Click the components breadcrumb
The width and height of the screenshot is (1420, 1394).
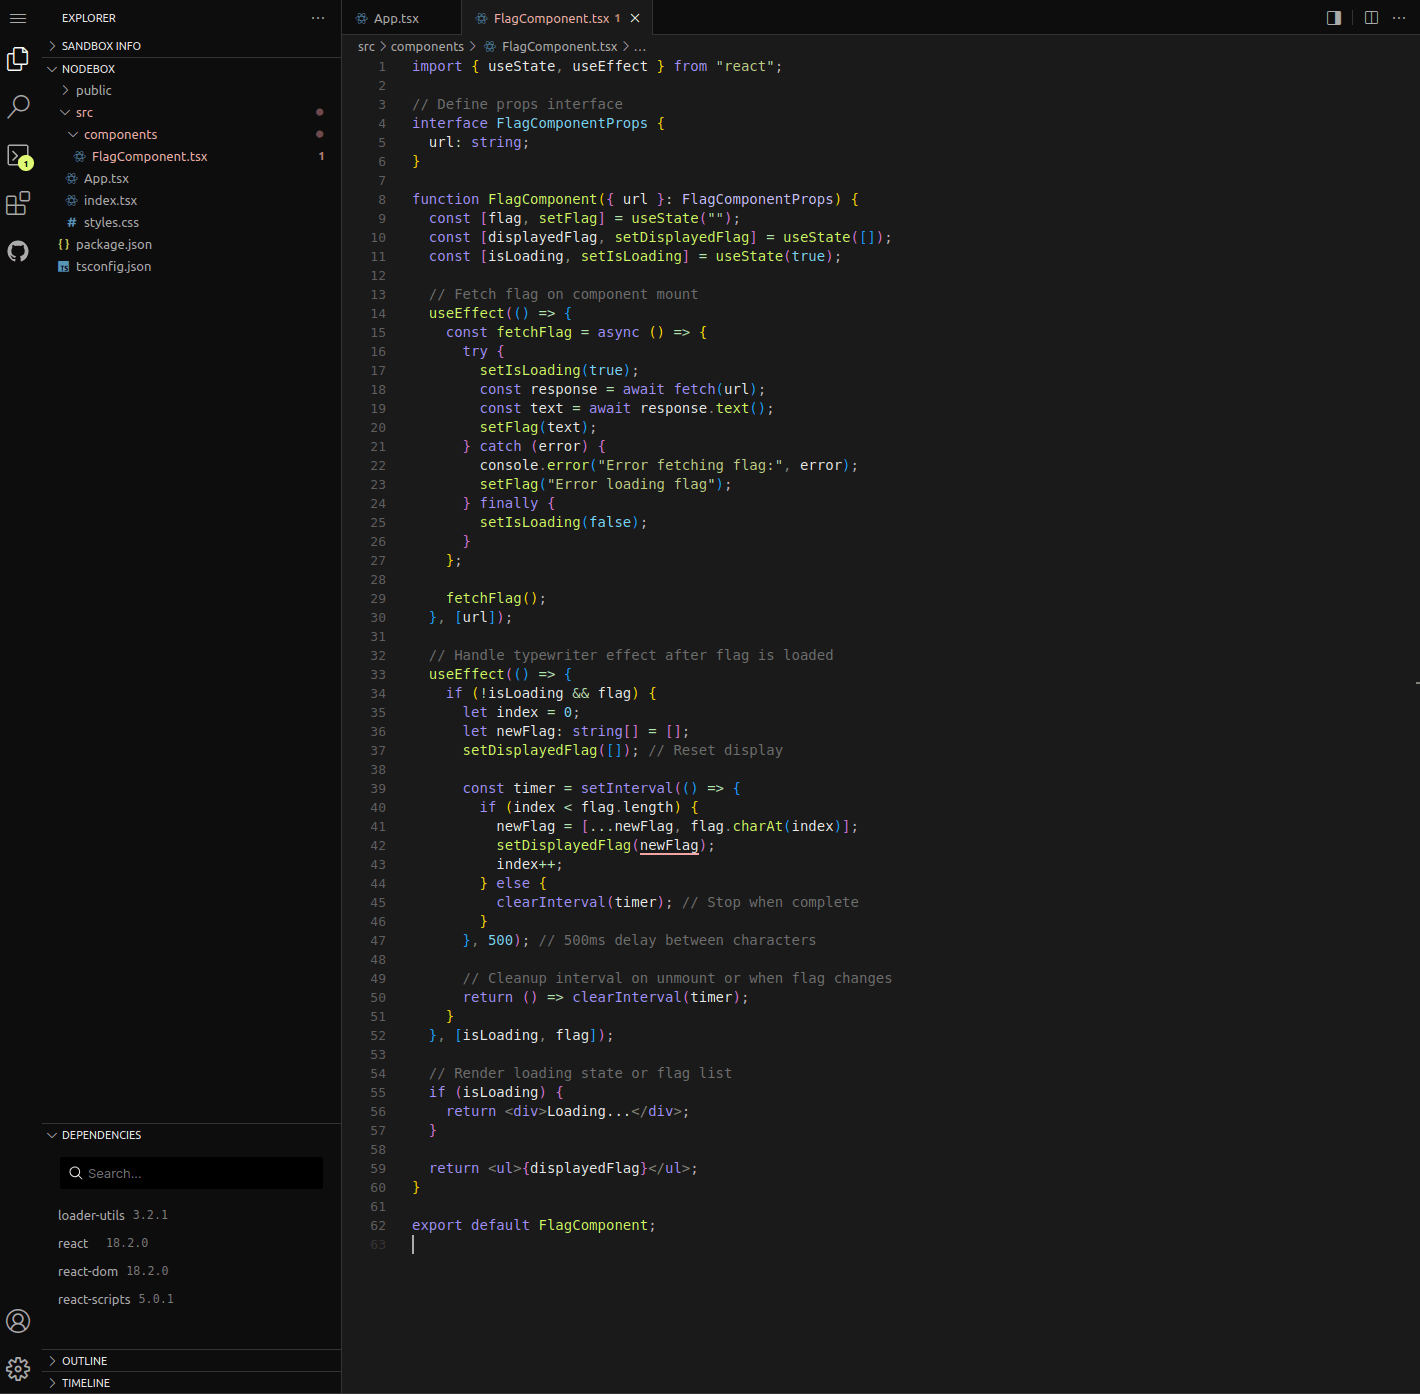point(427,46)
